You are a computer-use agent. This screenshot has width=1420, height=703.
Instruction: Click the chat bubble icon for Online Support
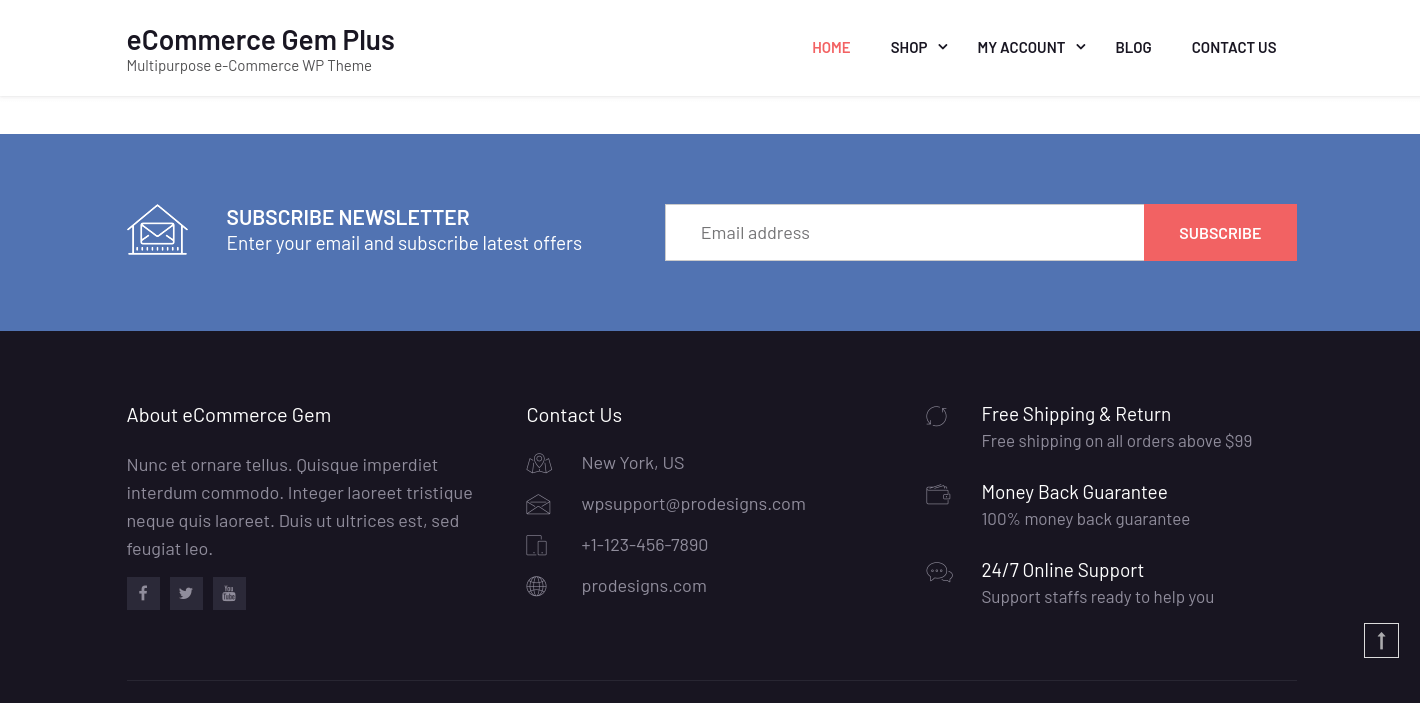point(939,572)
